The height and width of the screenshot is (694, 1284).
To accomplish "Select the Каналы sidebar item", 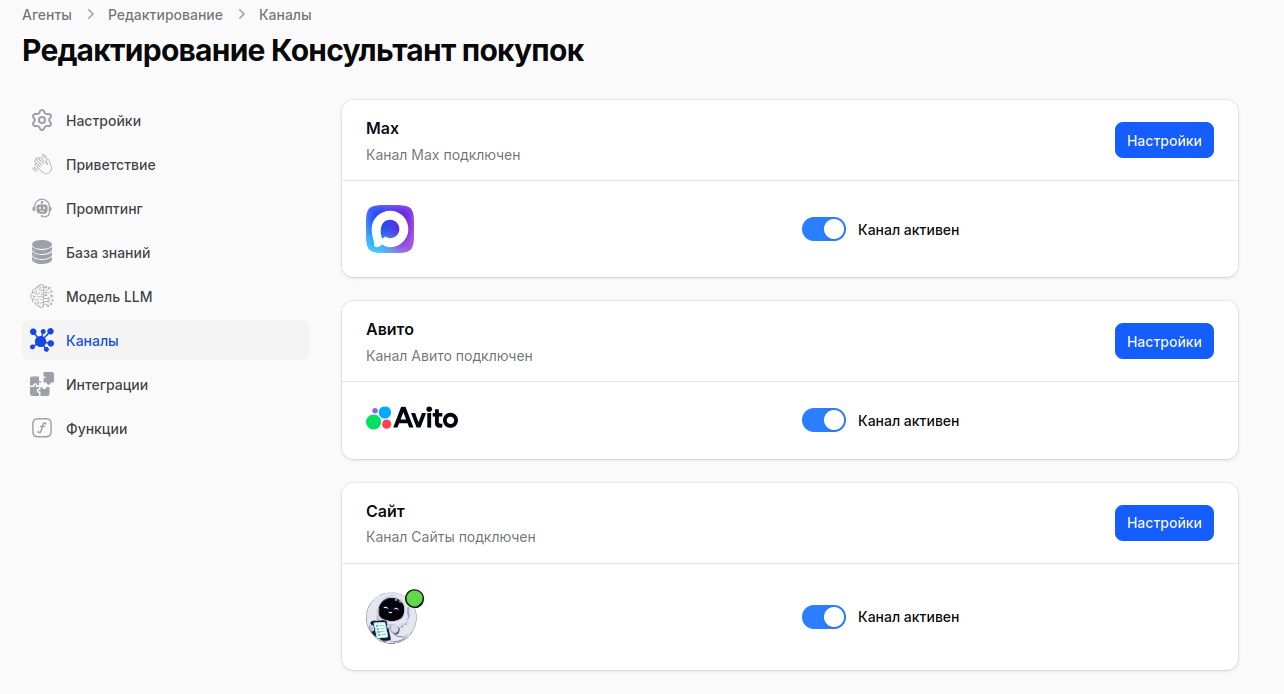I will pos(166,341).
